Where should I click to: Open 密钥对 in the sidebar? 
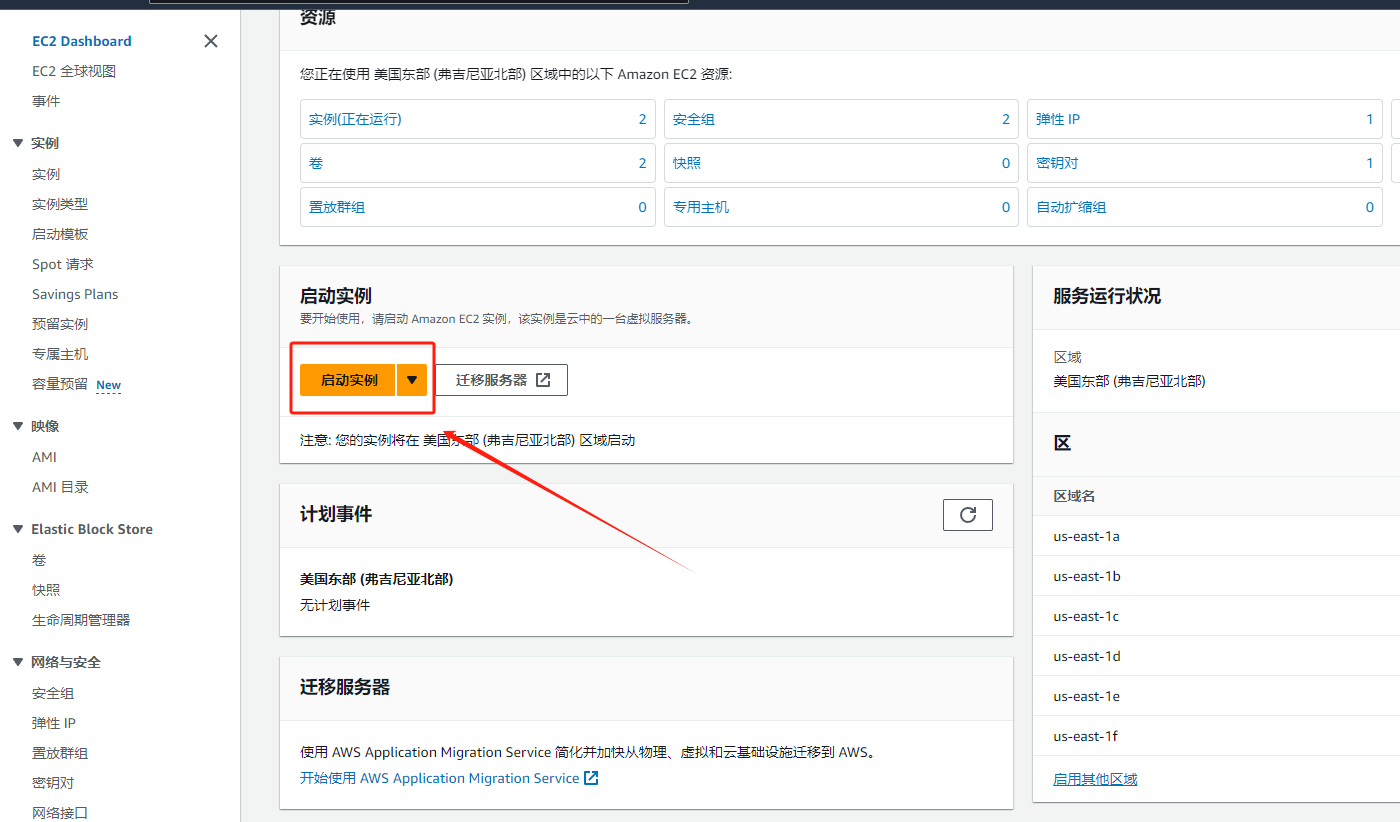pyautogui.click(x=53, y=783)
